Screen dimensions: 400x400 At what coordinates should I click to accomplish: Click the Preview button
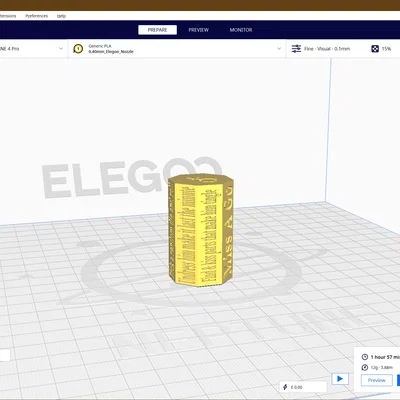(376, 380)
